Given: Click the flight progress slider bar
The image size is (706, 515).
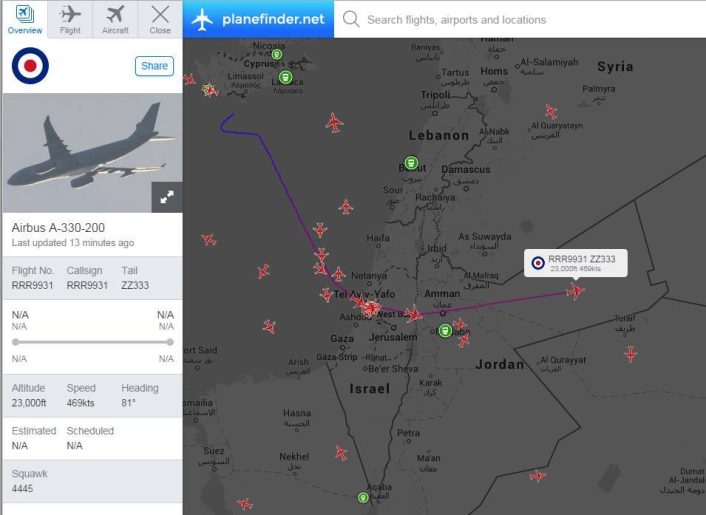Looking at the screenshot, I should 93,342.
